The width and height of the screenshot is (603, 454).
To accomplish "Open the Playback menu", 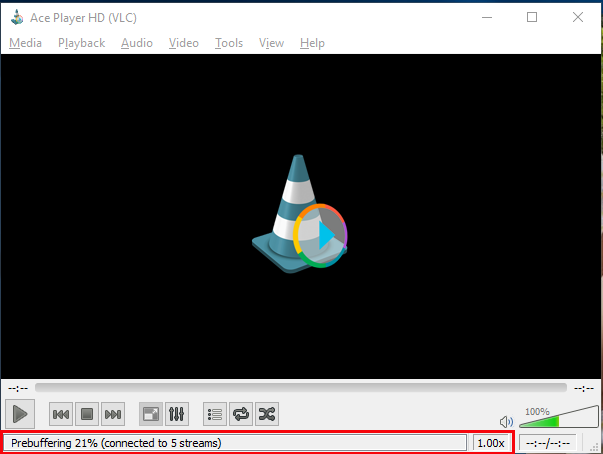I will tap(81, 43).
